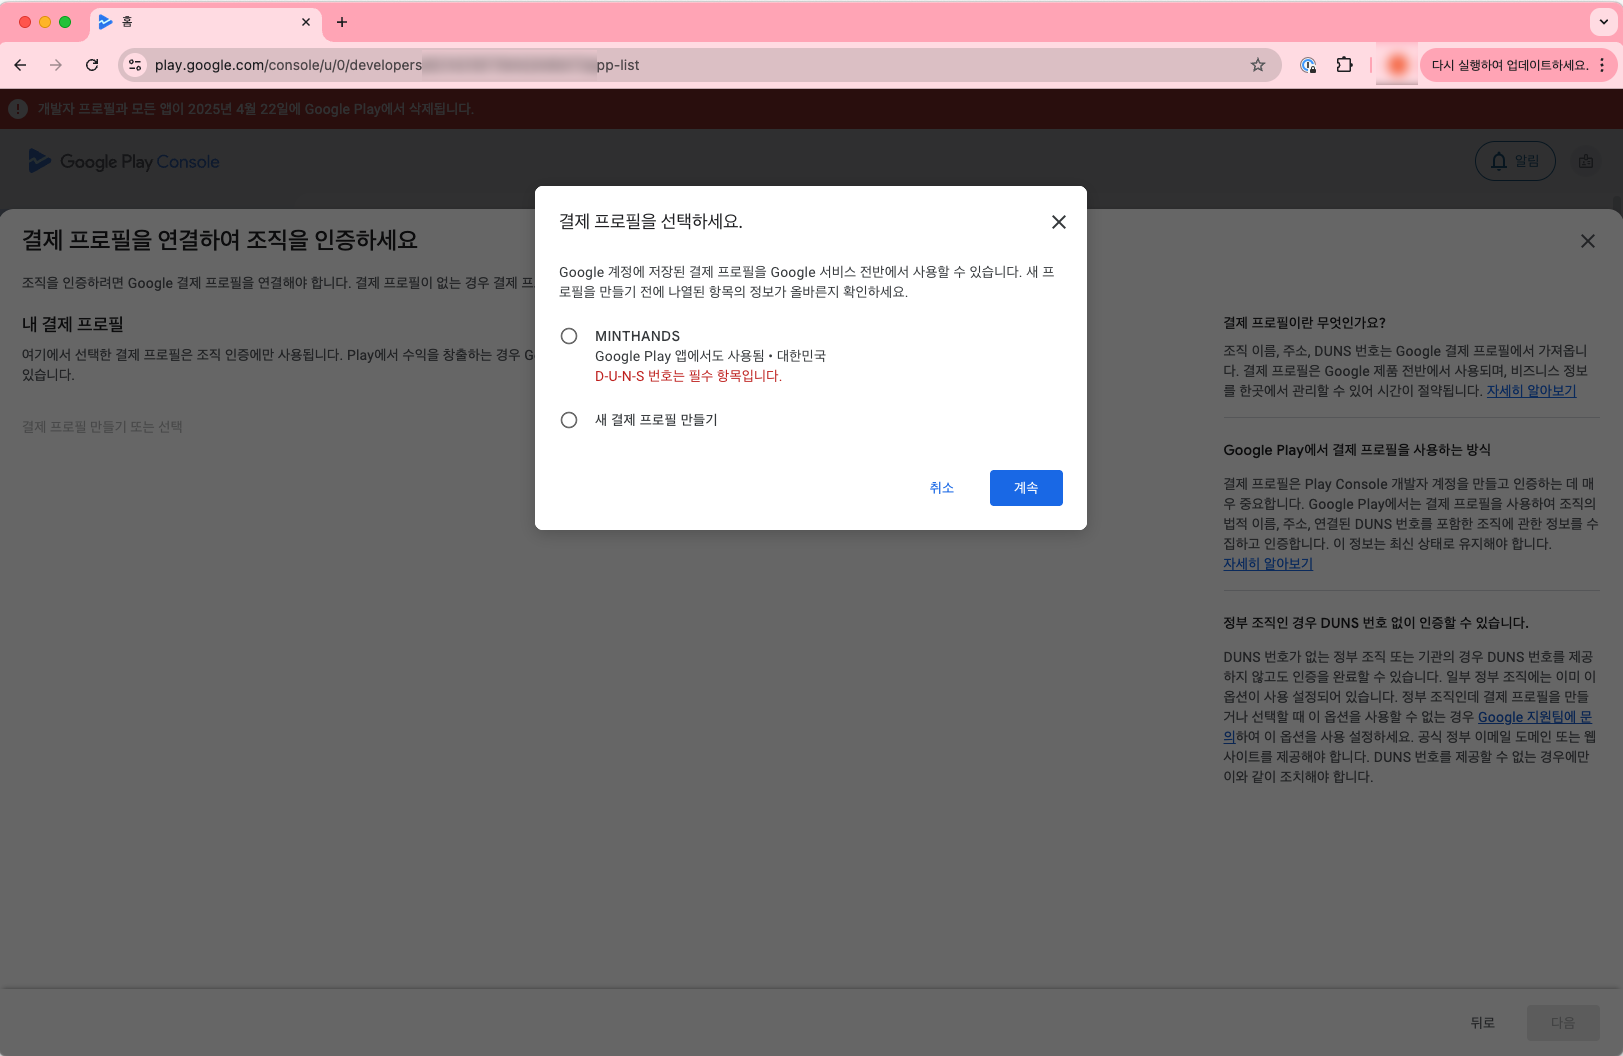Image resolution: width=1623 pixels, height=1056 pixels.
Task: Select the MINTHANDS payment profile radio
Action: point(569,336)
